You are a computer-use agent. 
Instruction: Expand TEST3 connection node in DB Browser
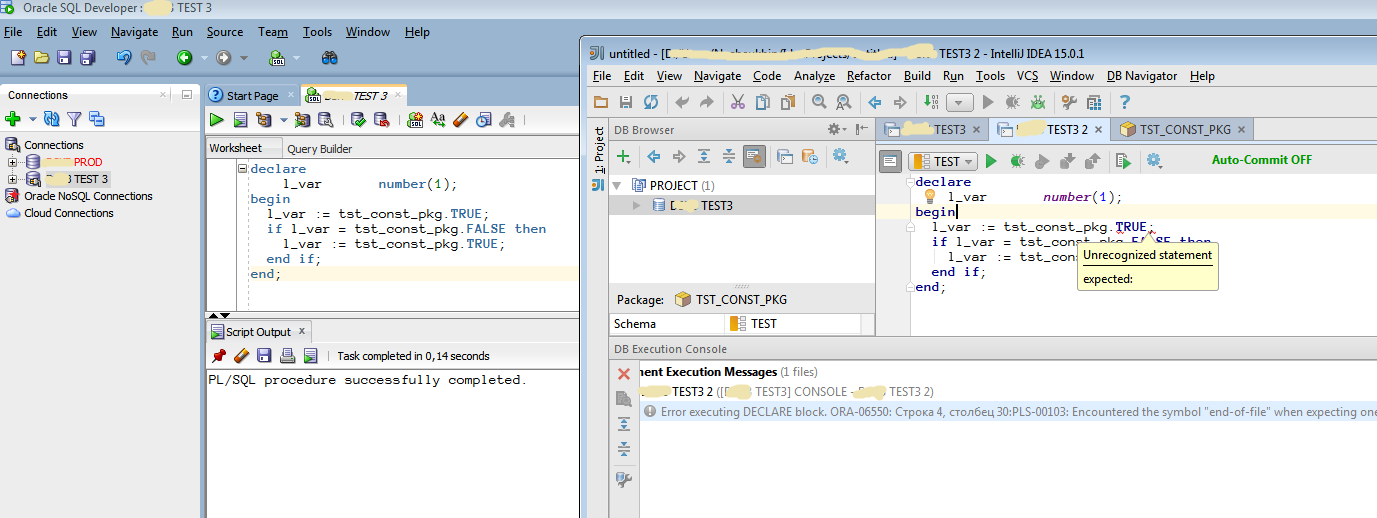tap(637, 205)
